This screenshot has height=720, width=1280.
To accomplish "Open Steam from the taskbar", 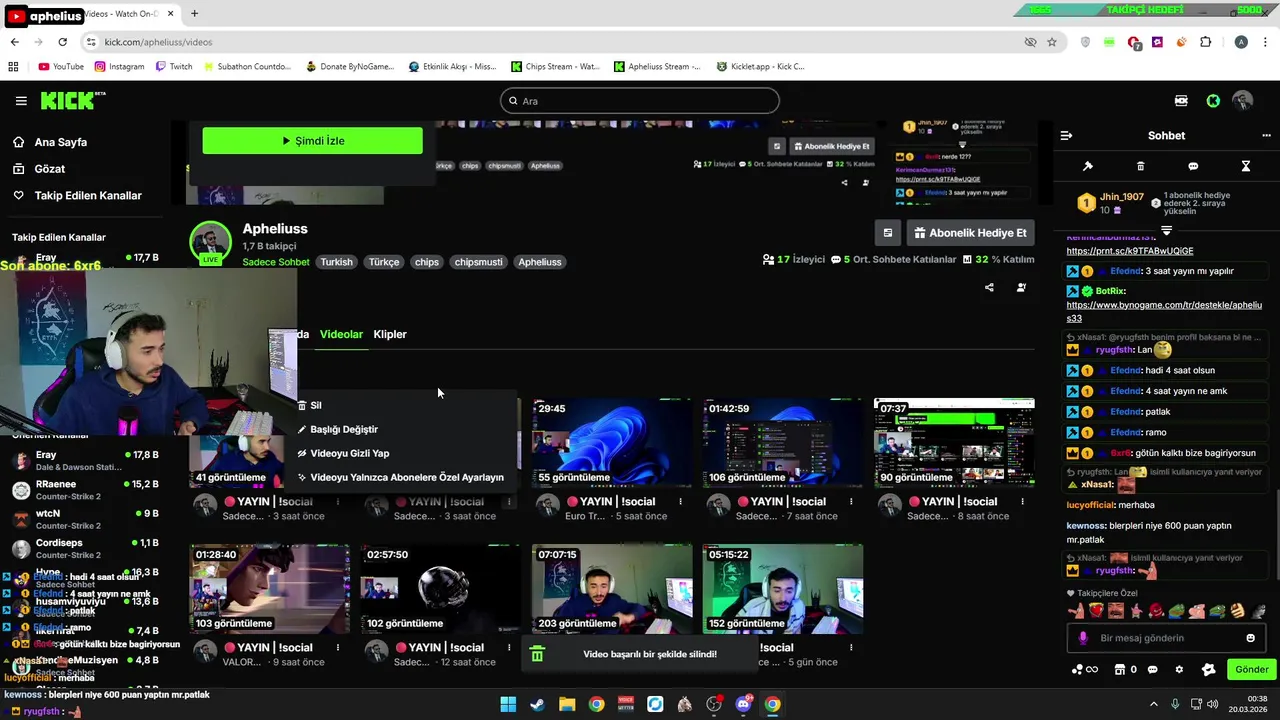I will click(537, 704).
